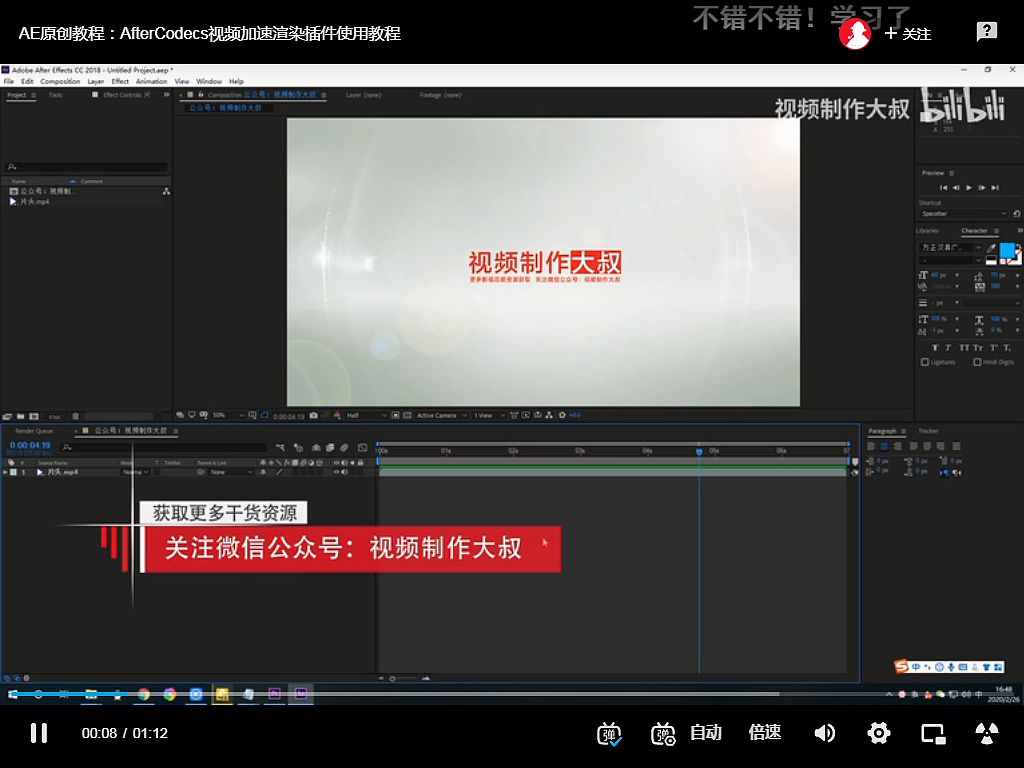1024x768 pixels.
Task: Enable the Ligatures checkbox
Action: coord(924,362)
